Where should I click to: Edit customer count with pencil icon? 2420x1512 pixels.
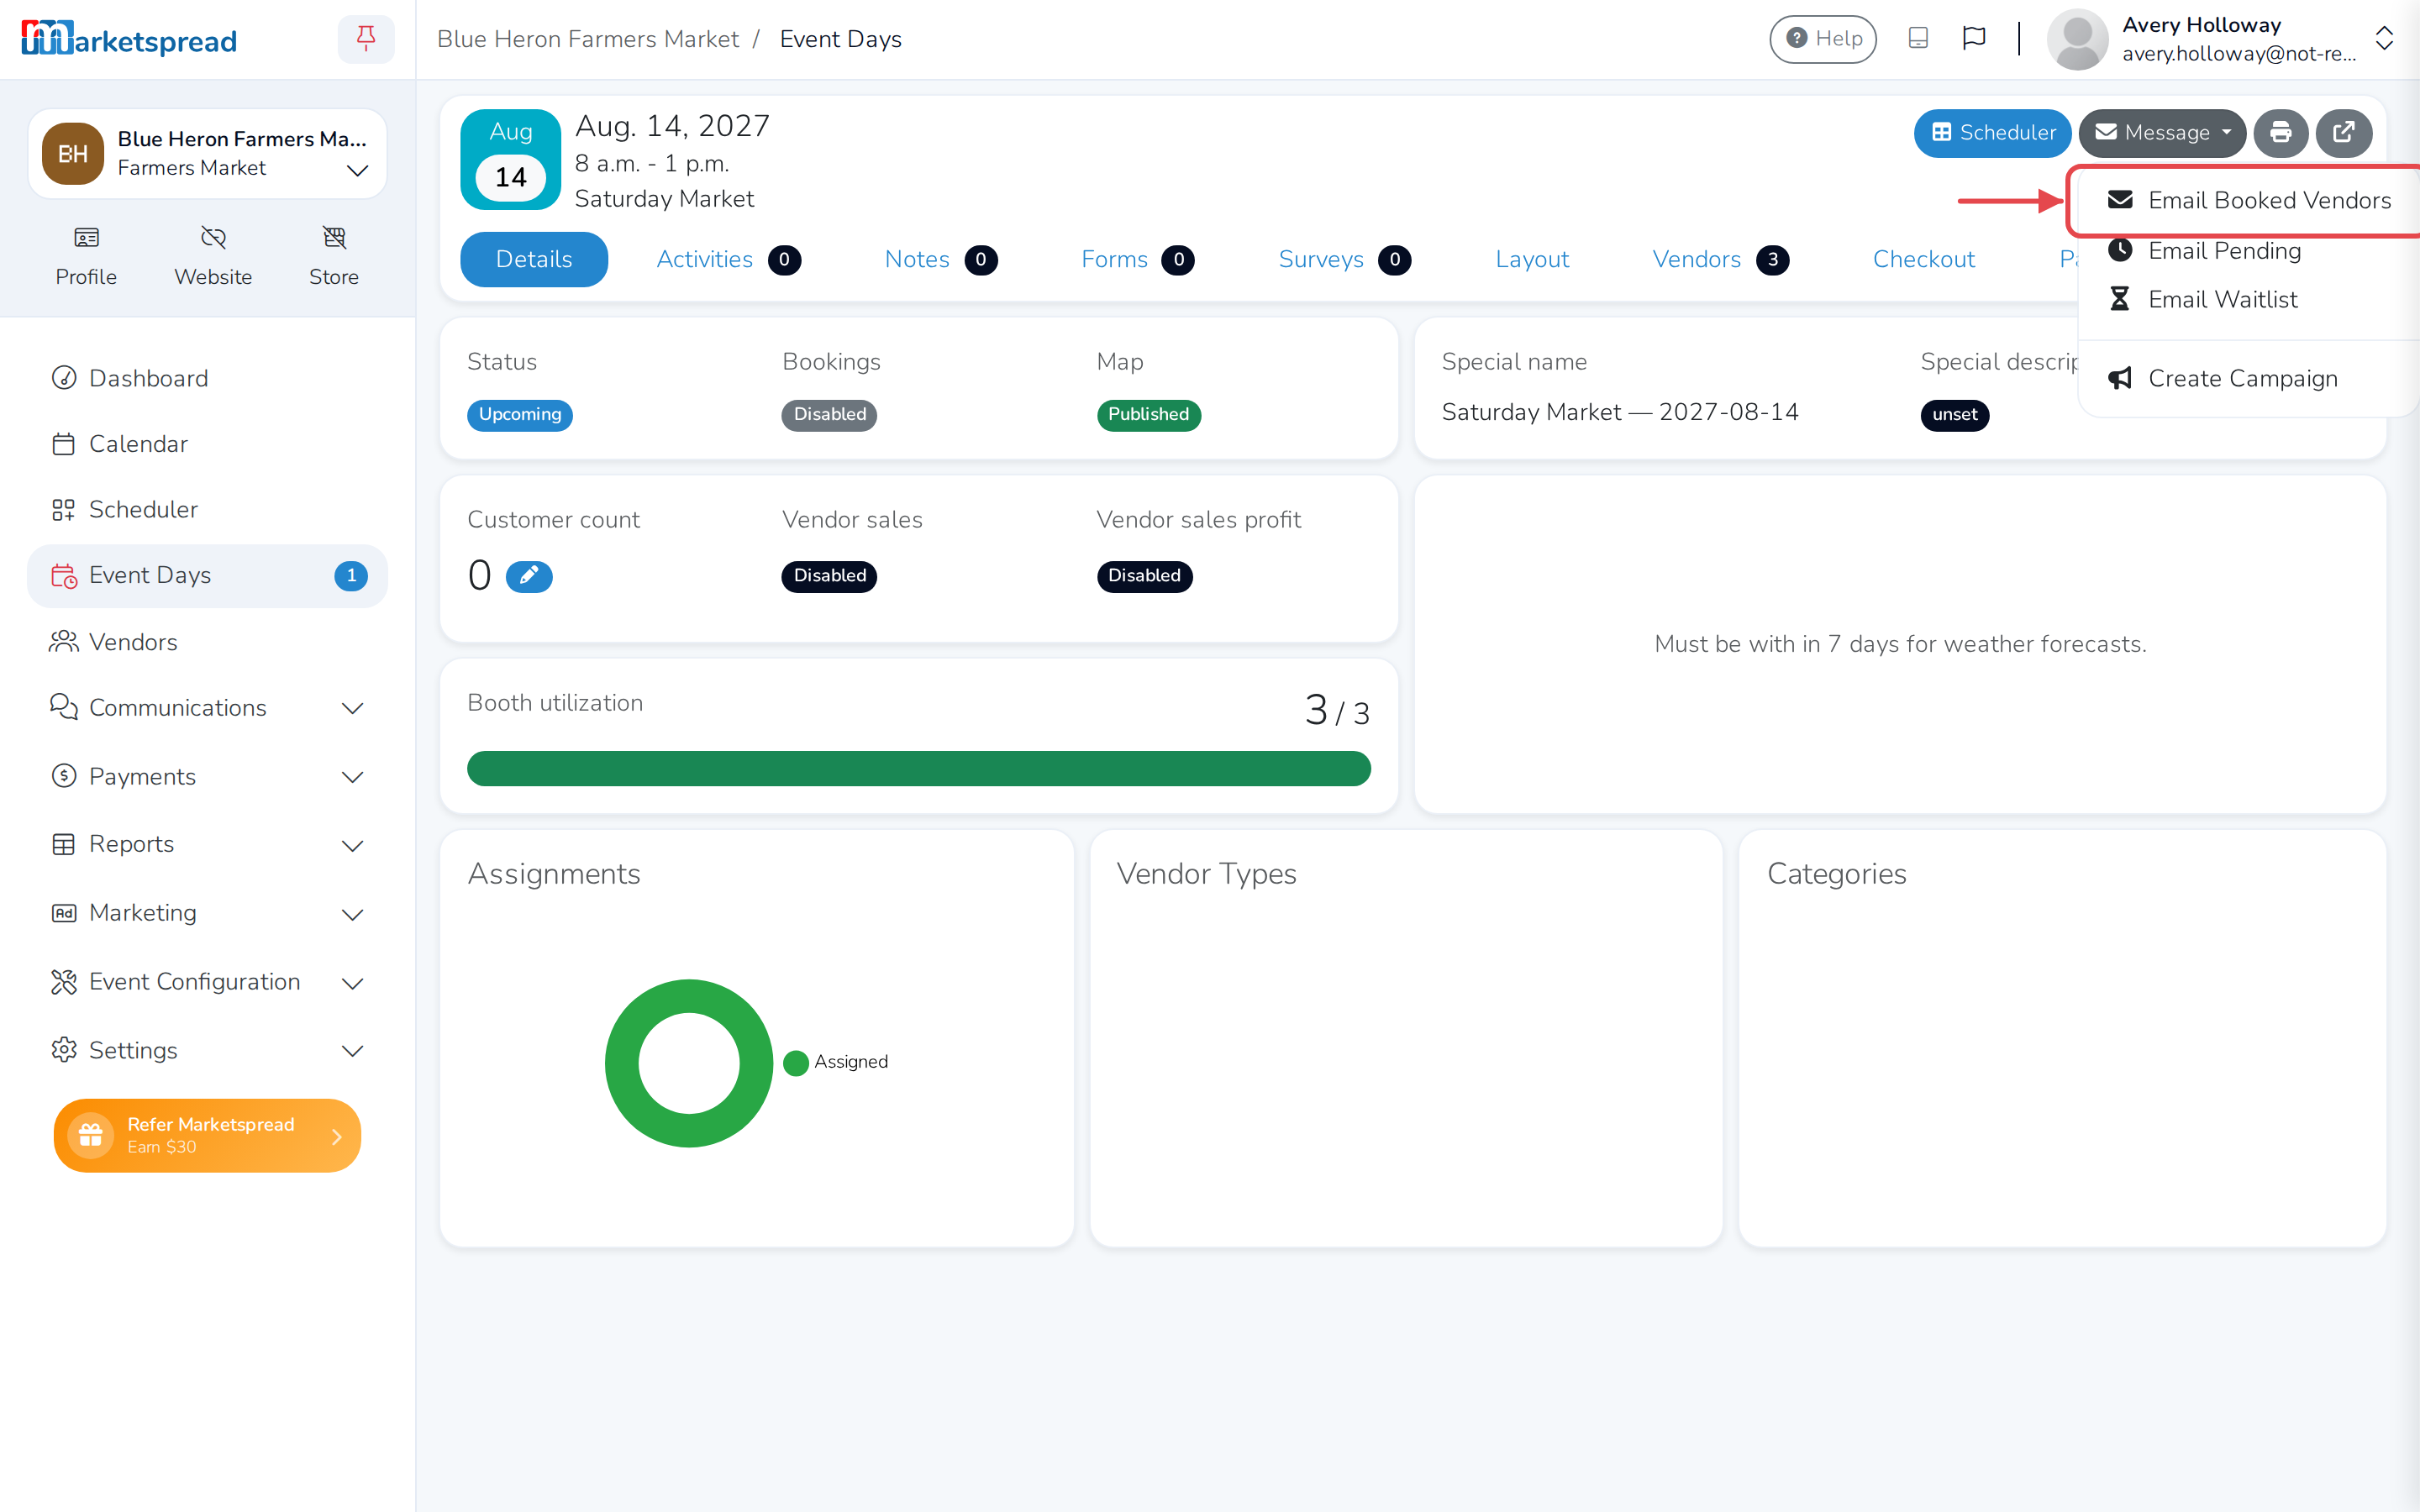529,576
